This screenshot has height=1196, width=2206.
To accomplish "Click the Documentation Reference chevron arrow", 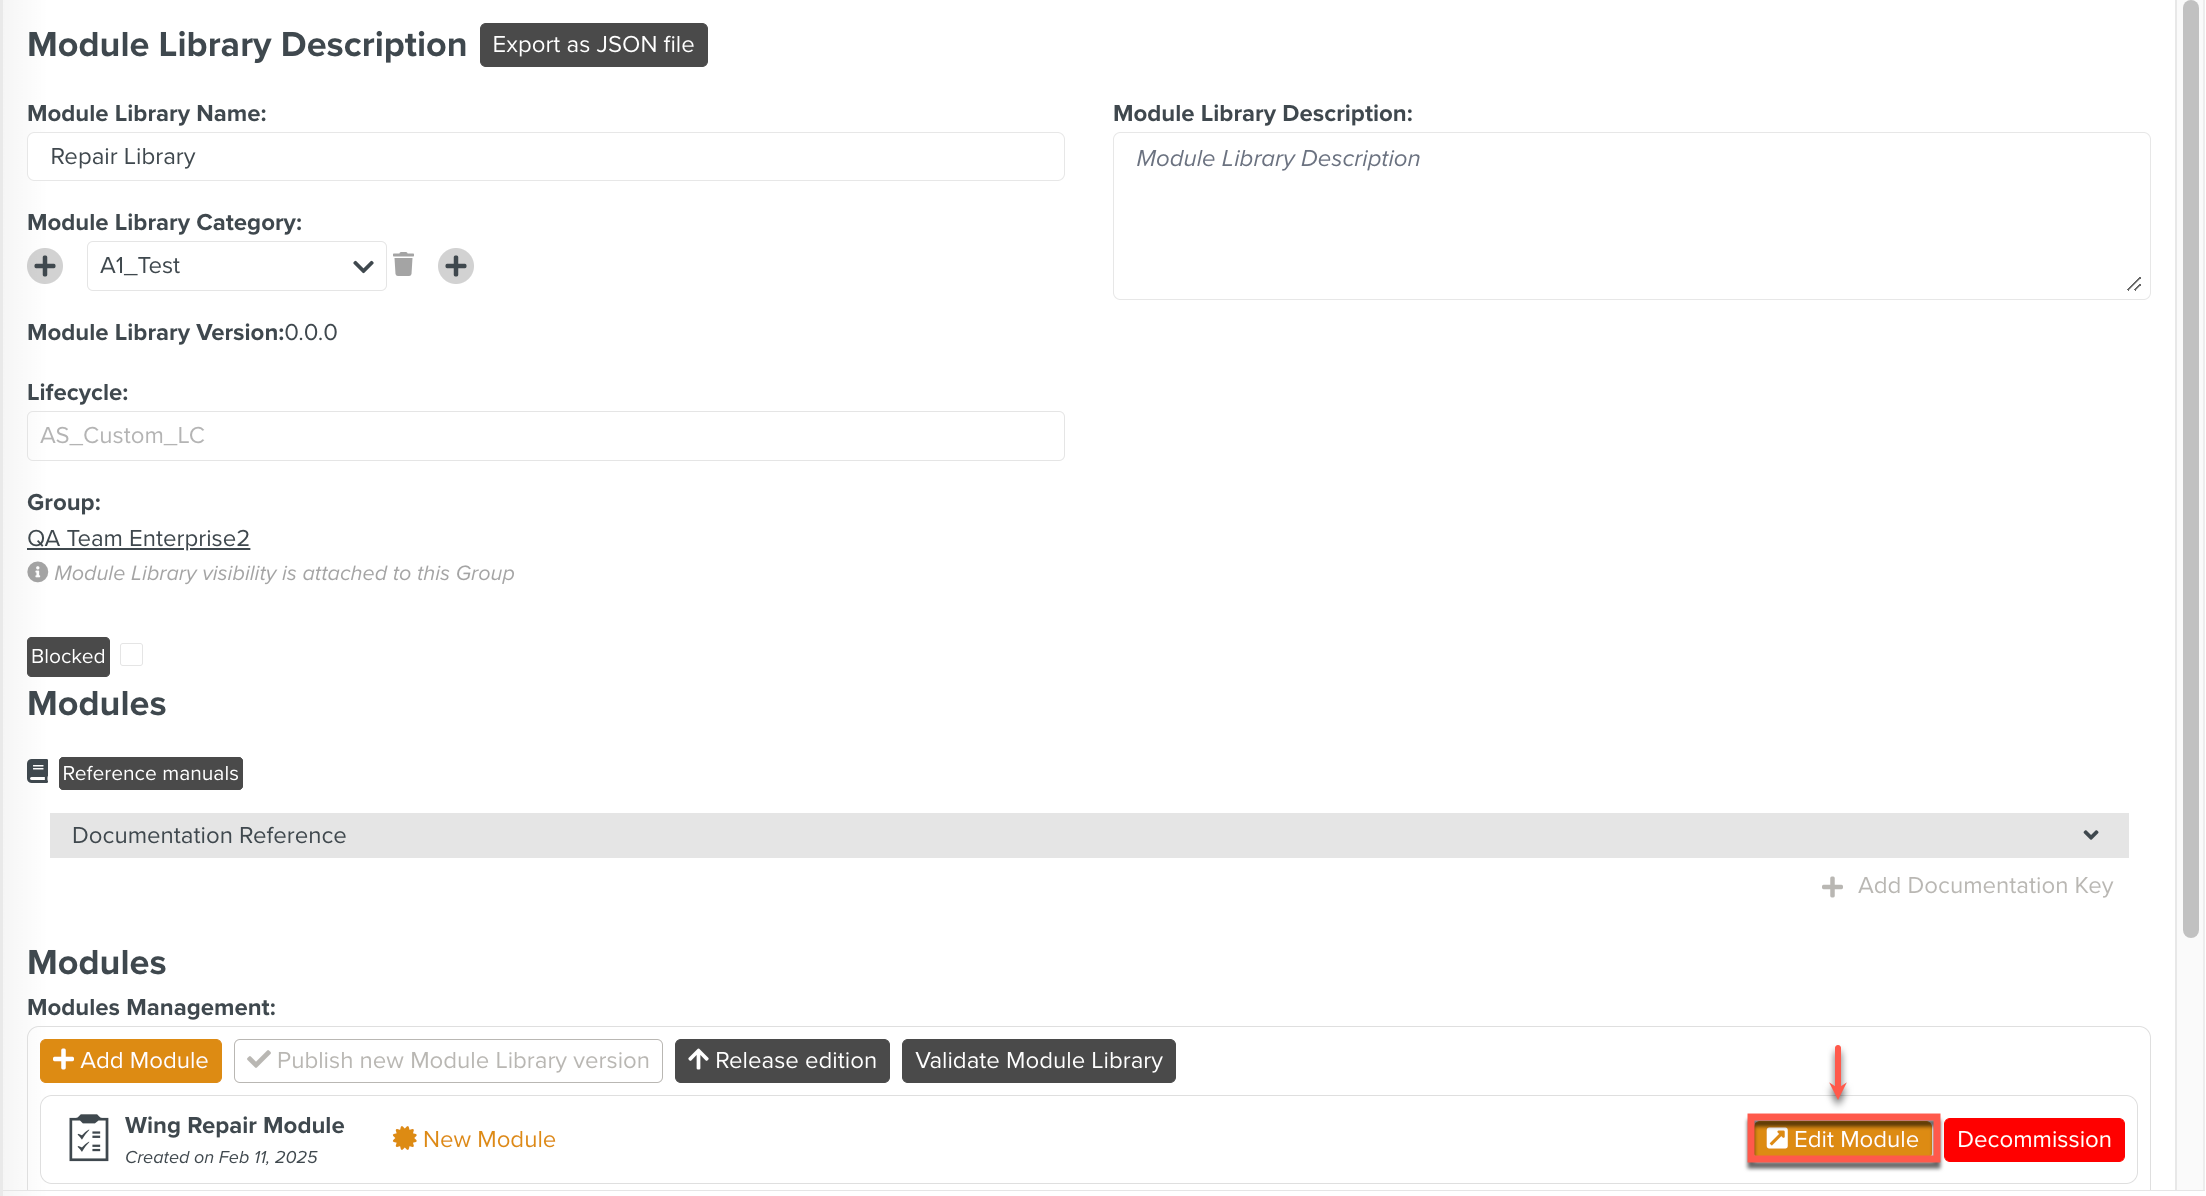I will 2091,835.
